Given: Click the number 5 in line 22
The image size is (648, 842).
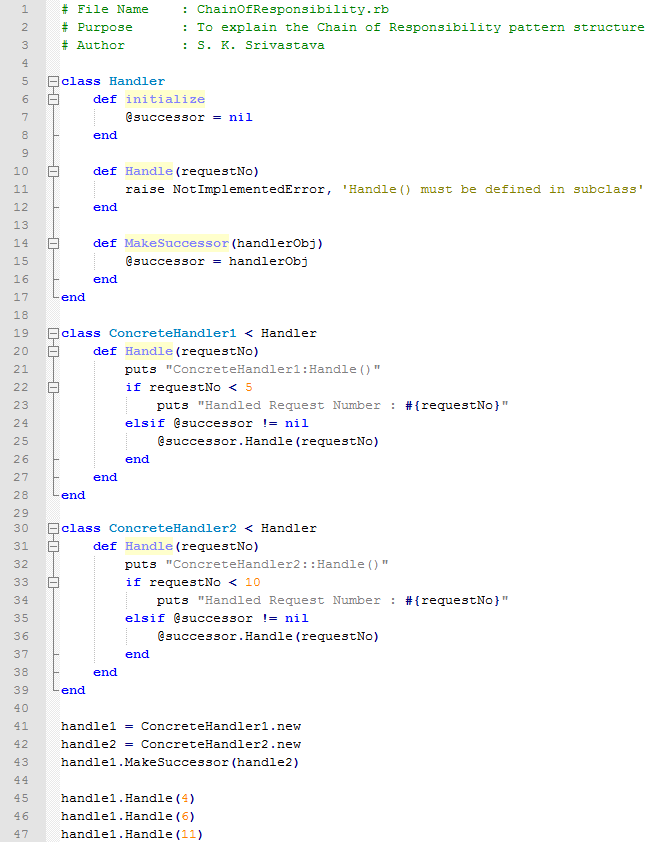Looking at the screenshot, I should (249, 387).
